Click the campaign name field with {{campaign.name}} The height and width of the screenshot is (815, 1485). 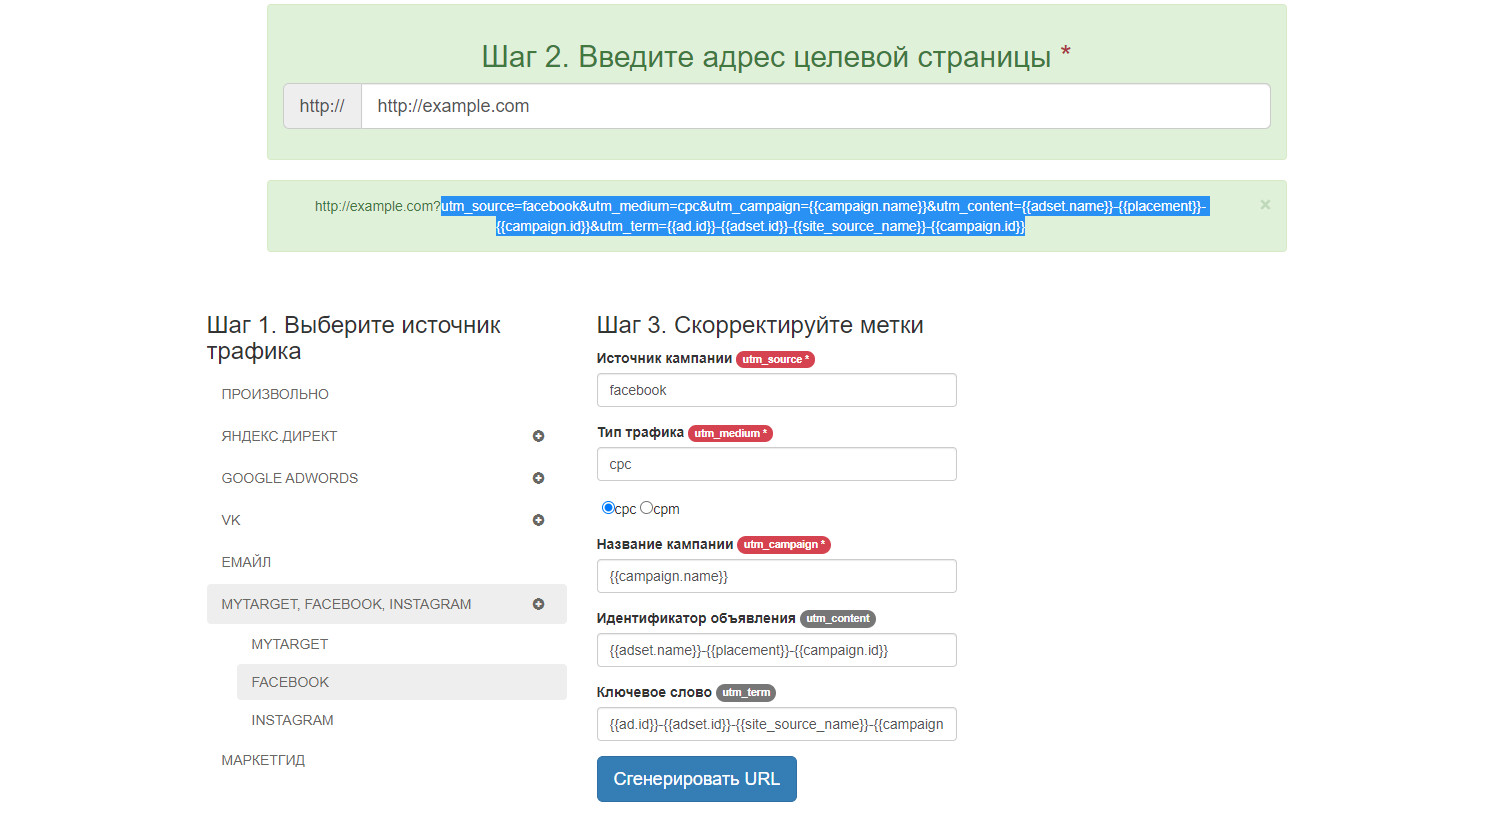click(x=776, y=576)
